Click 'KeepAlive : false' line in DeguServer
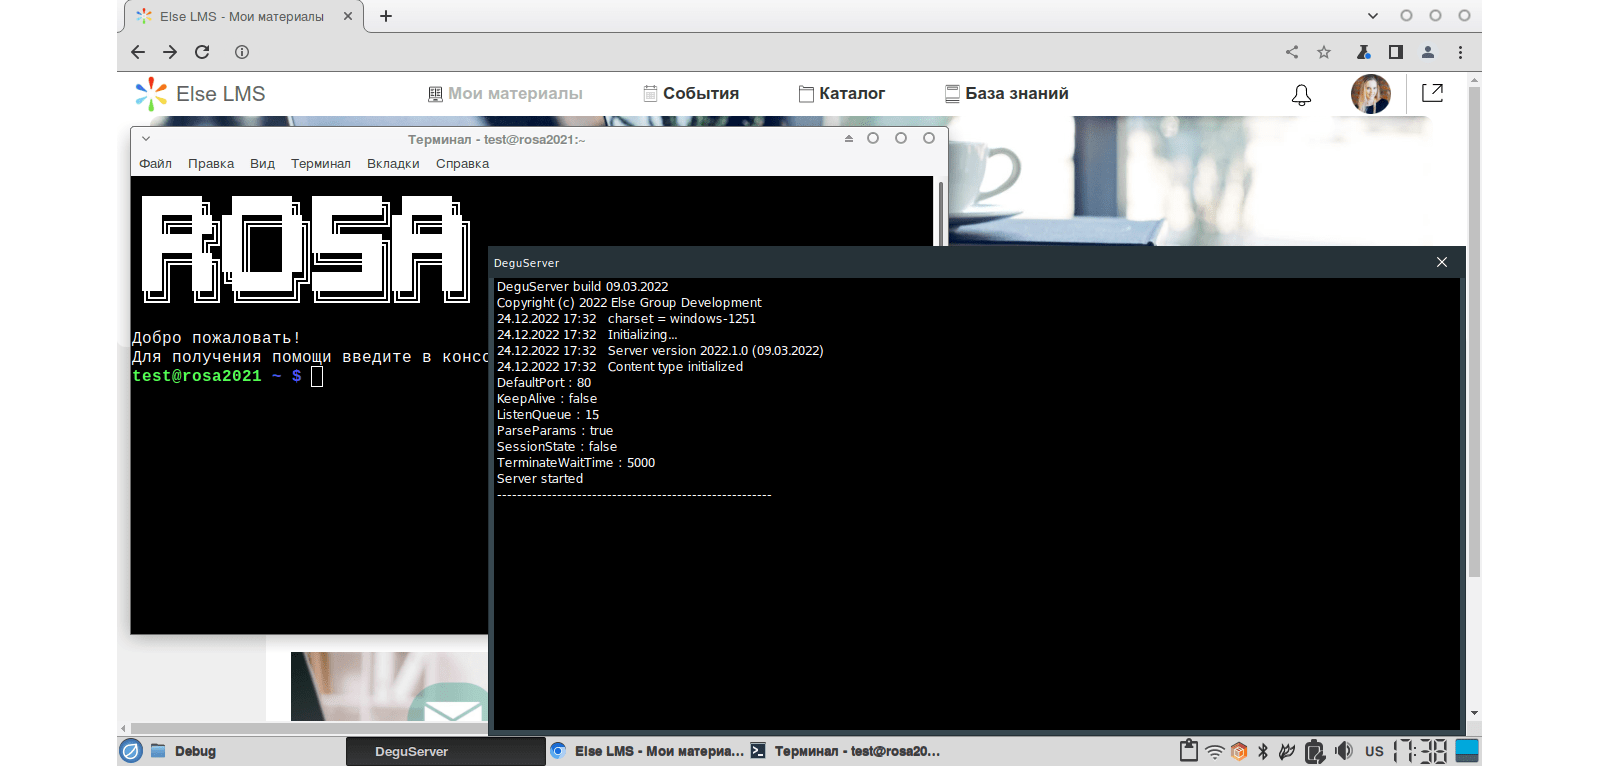 tap(547, 399)
